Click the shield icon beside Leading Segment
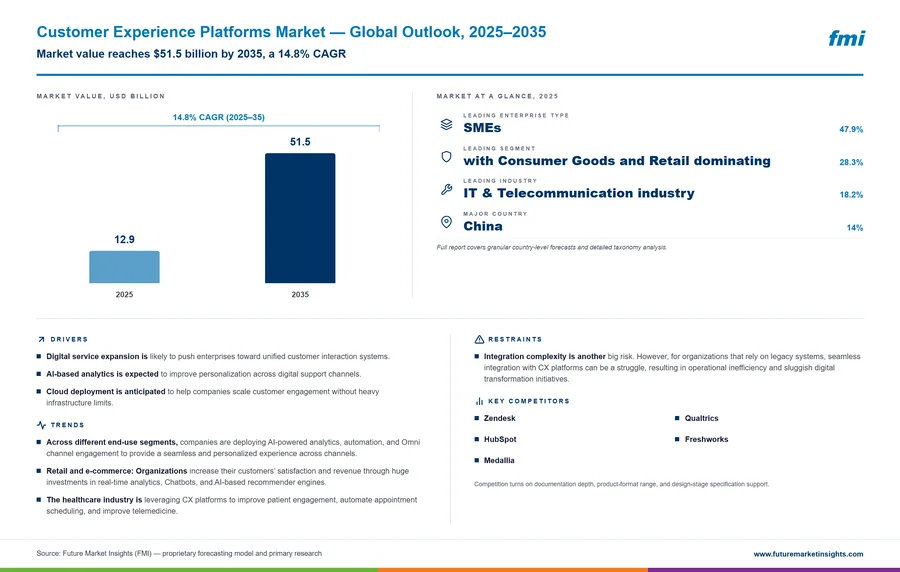 446,157
